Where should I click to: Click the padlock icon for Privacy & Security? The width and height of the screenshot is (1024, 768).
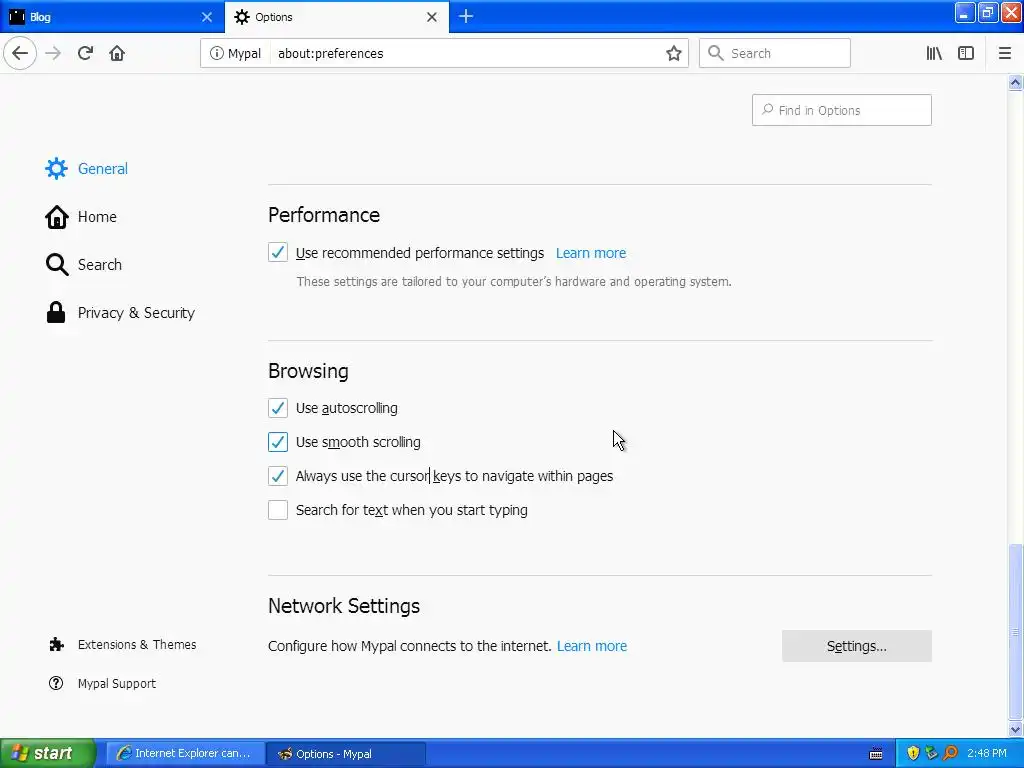click(x=56, y=313)
